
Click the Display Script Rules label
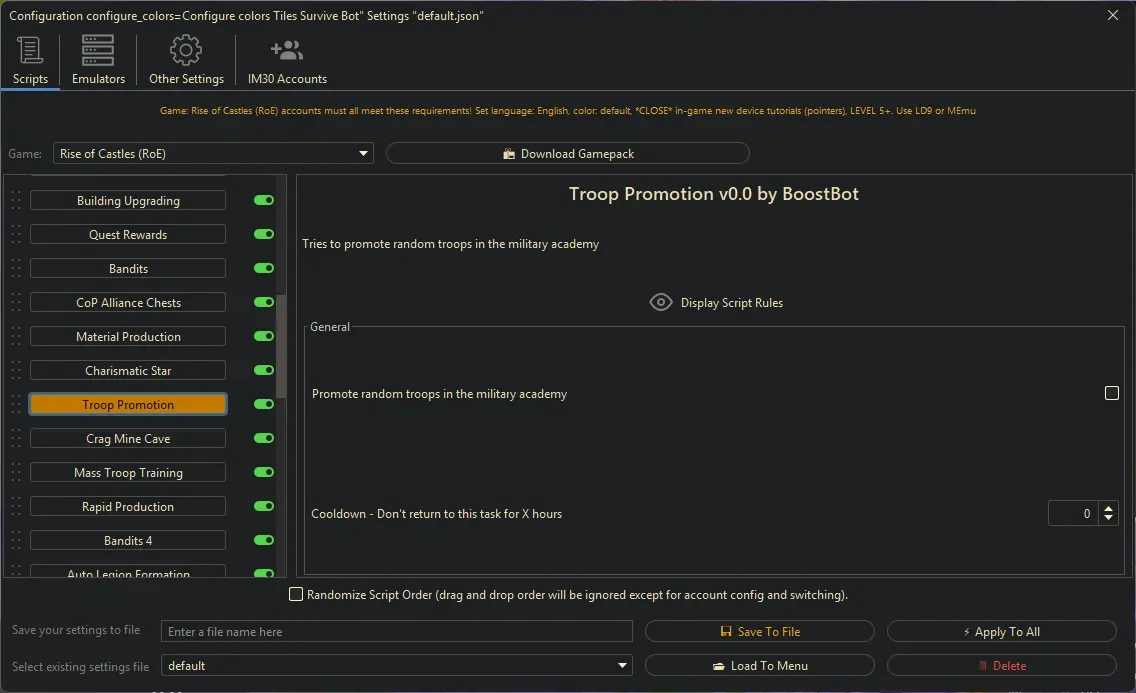tap(732, 303)
